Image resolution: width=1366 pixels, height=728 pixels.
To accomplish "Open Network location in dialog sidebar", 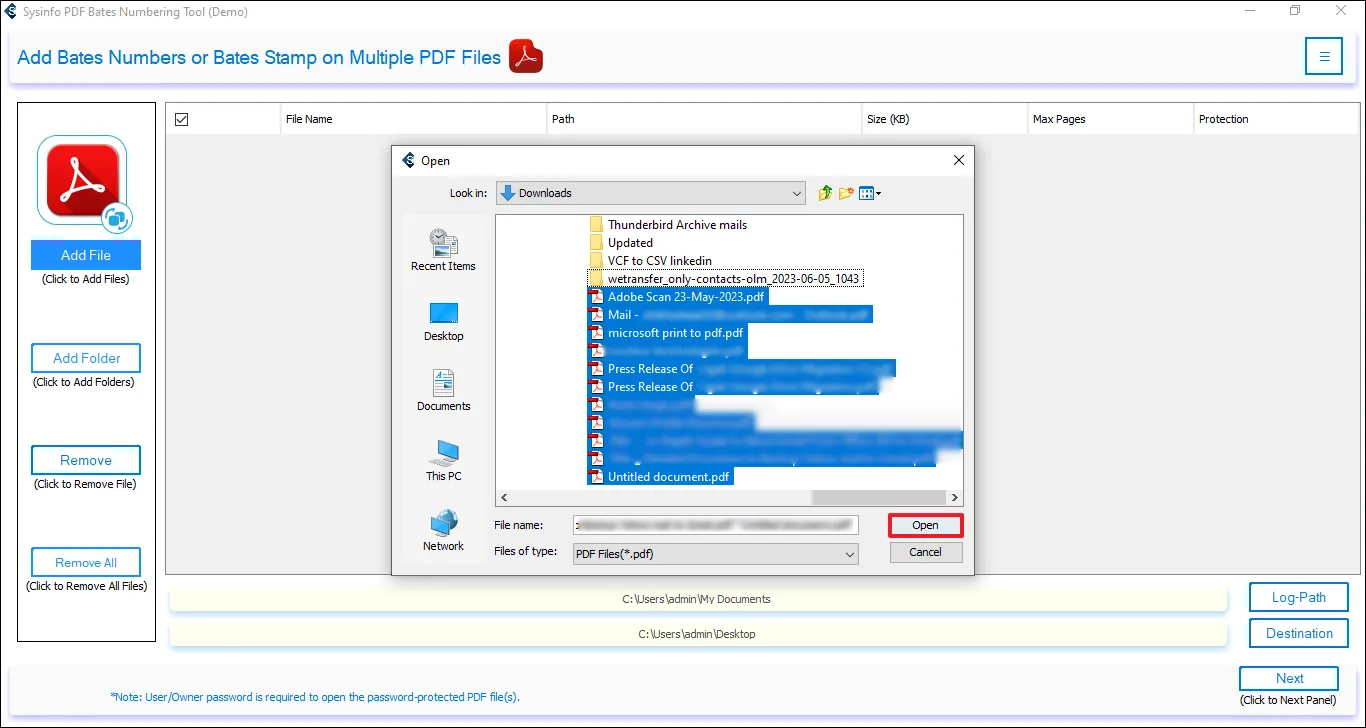I will pos(443,530).
